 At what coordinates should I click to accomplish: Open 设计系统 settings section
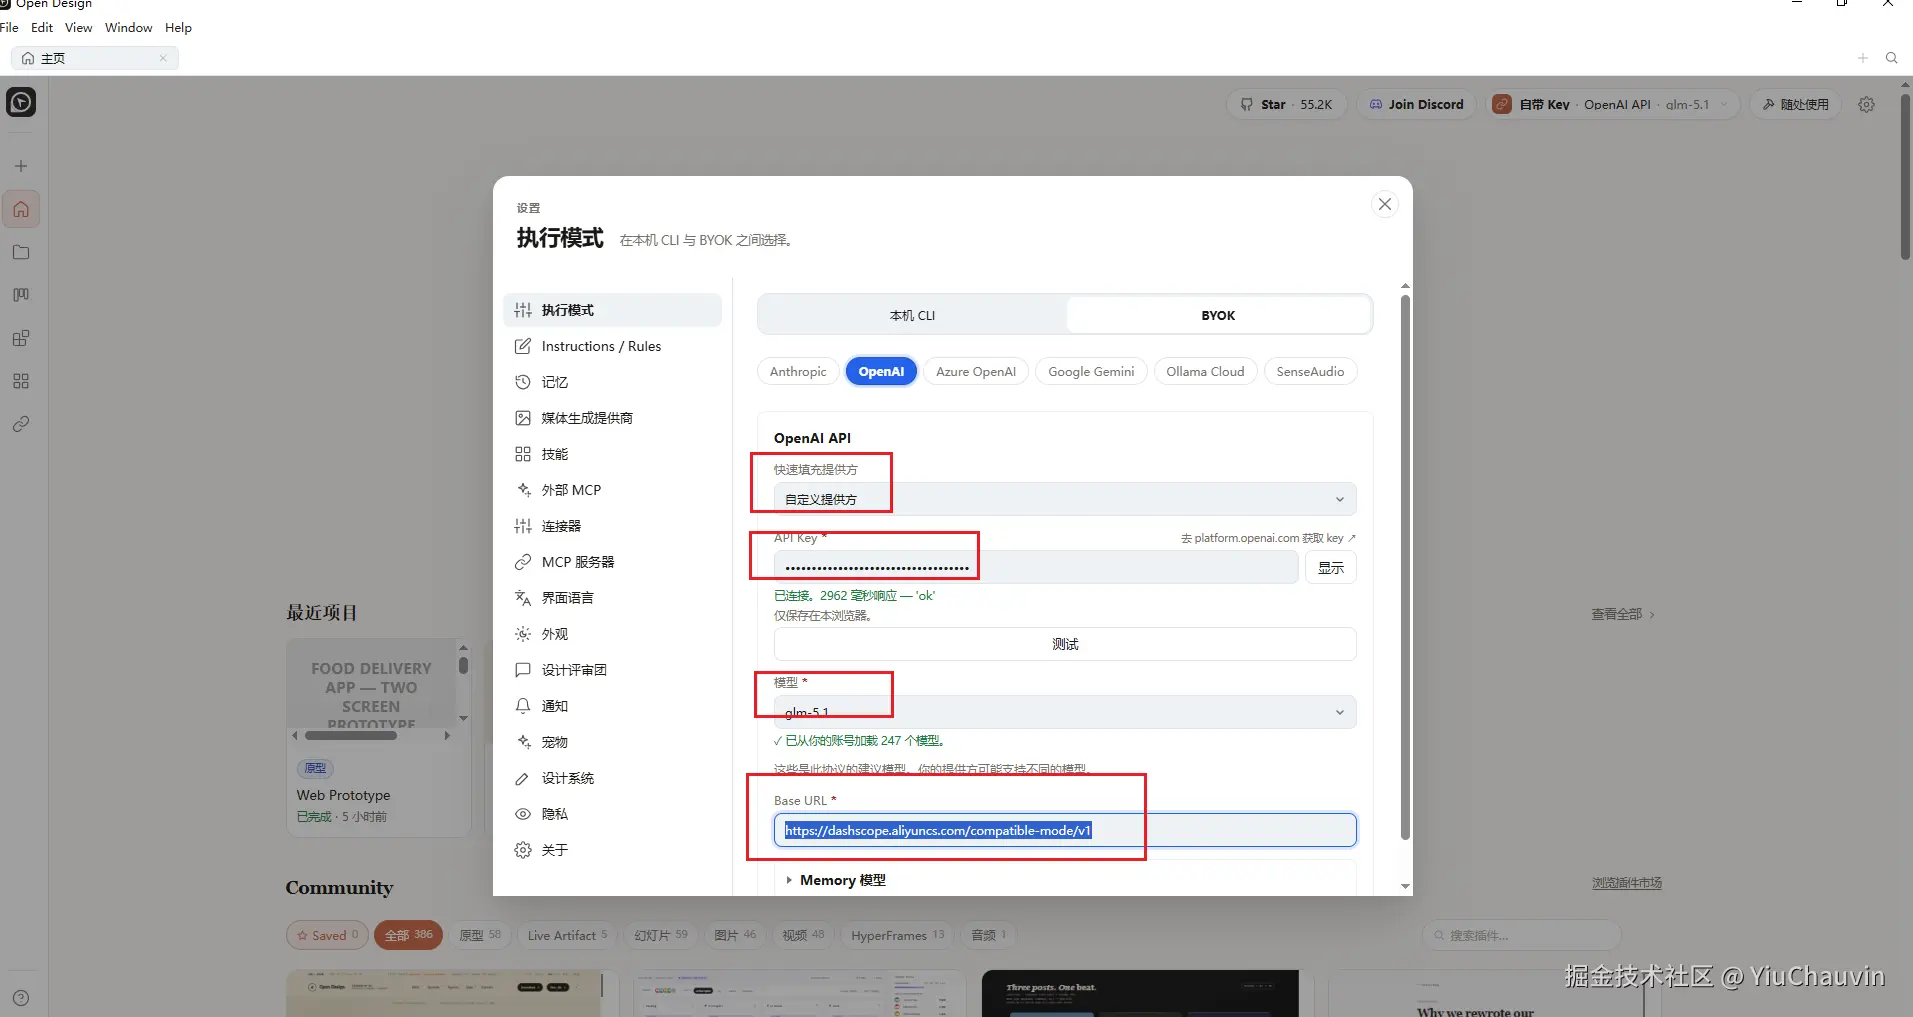pos(612,778)
